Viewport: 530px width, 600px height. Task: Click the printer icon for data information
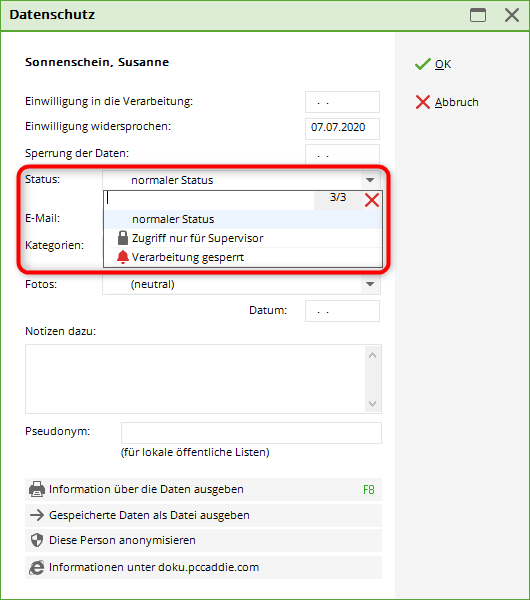point(37,489)
